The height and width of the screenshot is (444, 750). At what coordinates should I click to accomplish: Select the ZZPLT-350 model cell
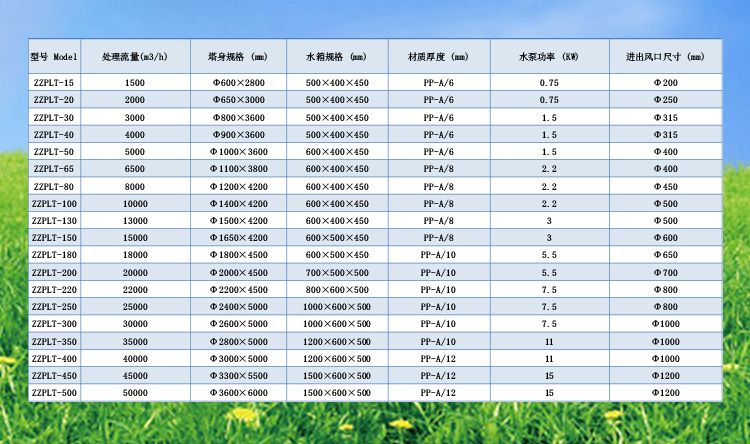click(x=54, y=341)
